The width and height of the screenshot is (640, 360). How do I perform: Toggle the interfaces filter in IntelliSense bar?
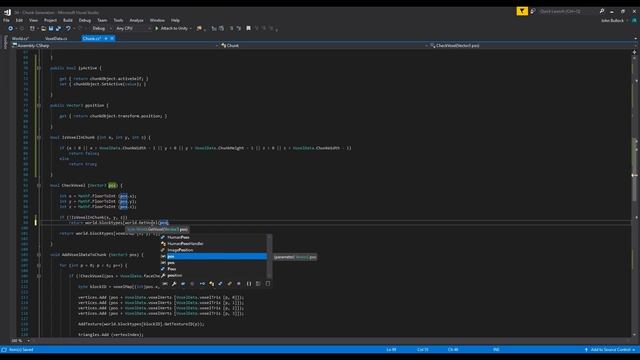pyautogui.click(x=202, y=283)
